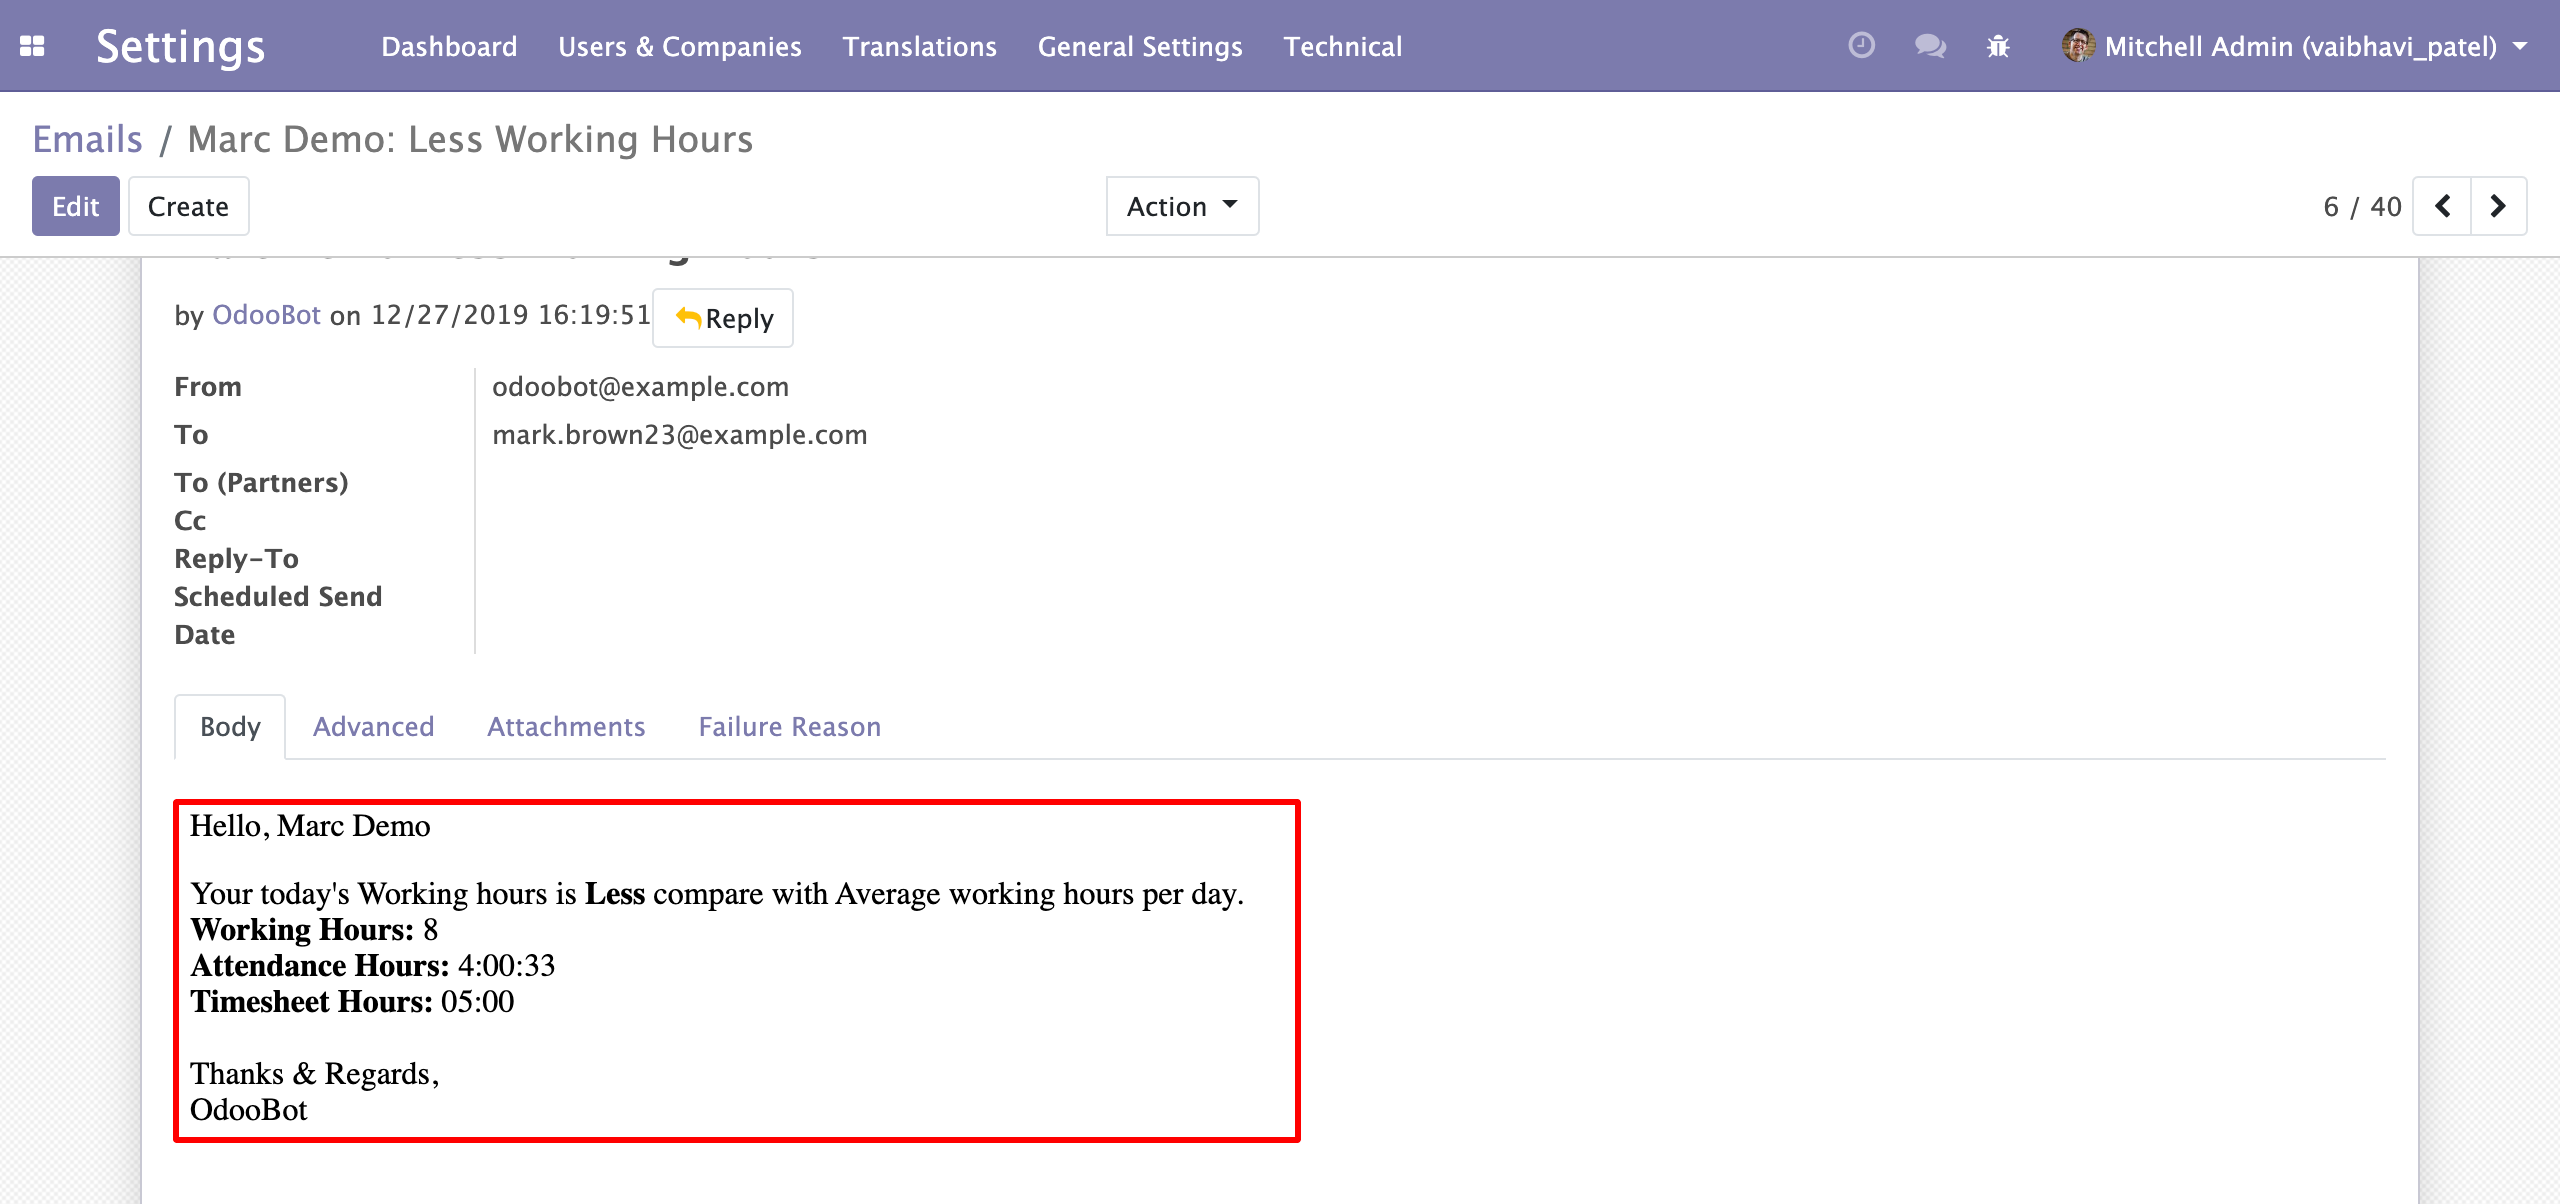Screen dimensions: 2560x1204
Task: Click Mitchell Admin avatar picture
Action: [x=2078, y=46]
